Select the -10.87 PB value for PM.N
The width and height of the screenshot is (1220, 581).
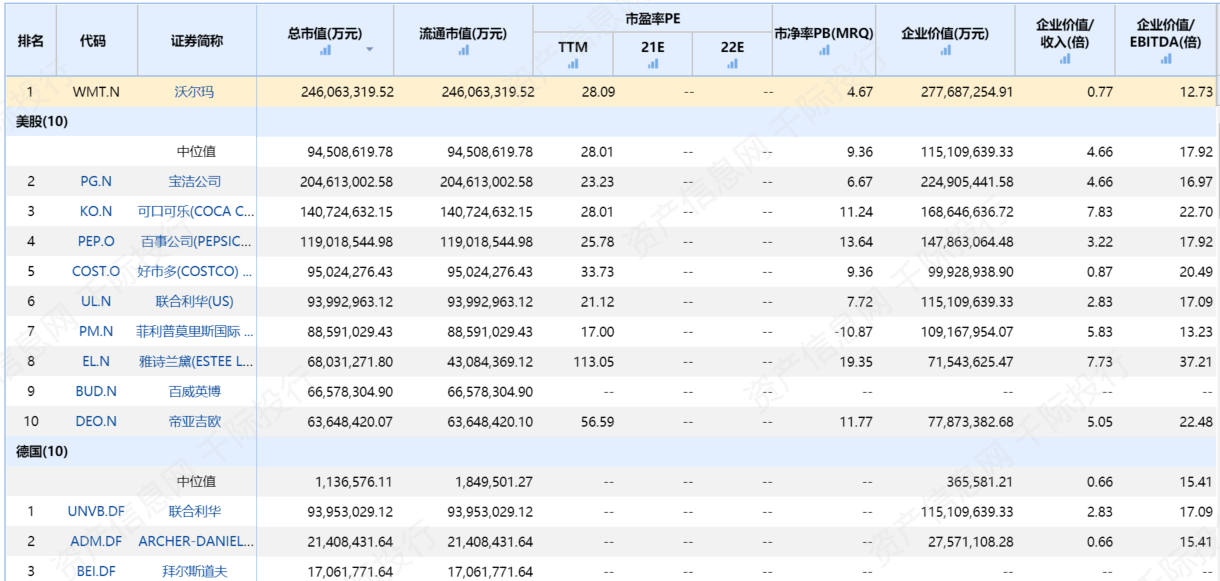click(x=854, y=332)
